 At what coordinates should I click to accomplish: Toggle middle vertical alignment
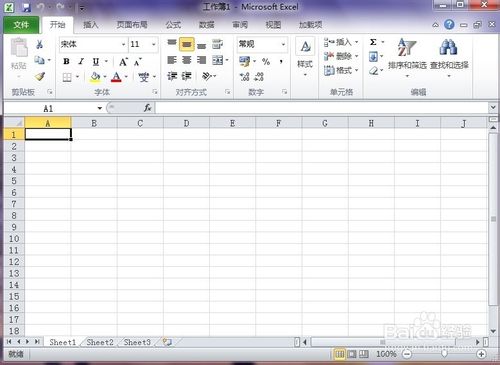click(187, 44)
